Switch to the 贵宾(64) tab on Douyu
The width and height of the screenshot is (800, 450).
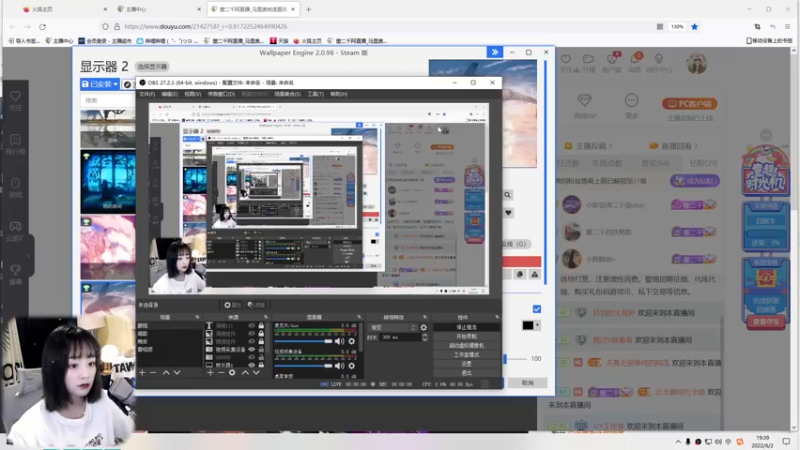[x=656, y=163]
